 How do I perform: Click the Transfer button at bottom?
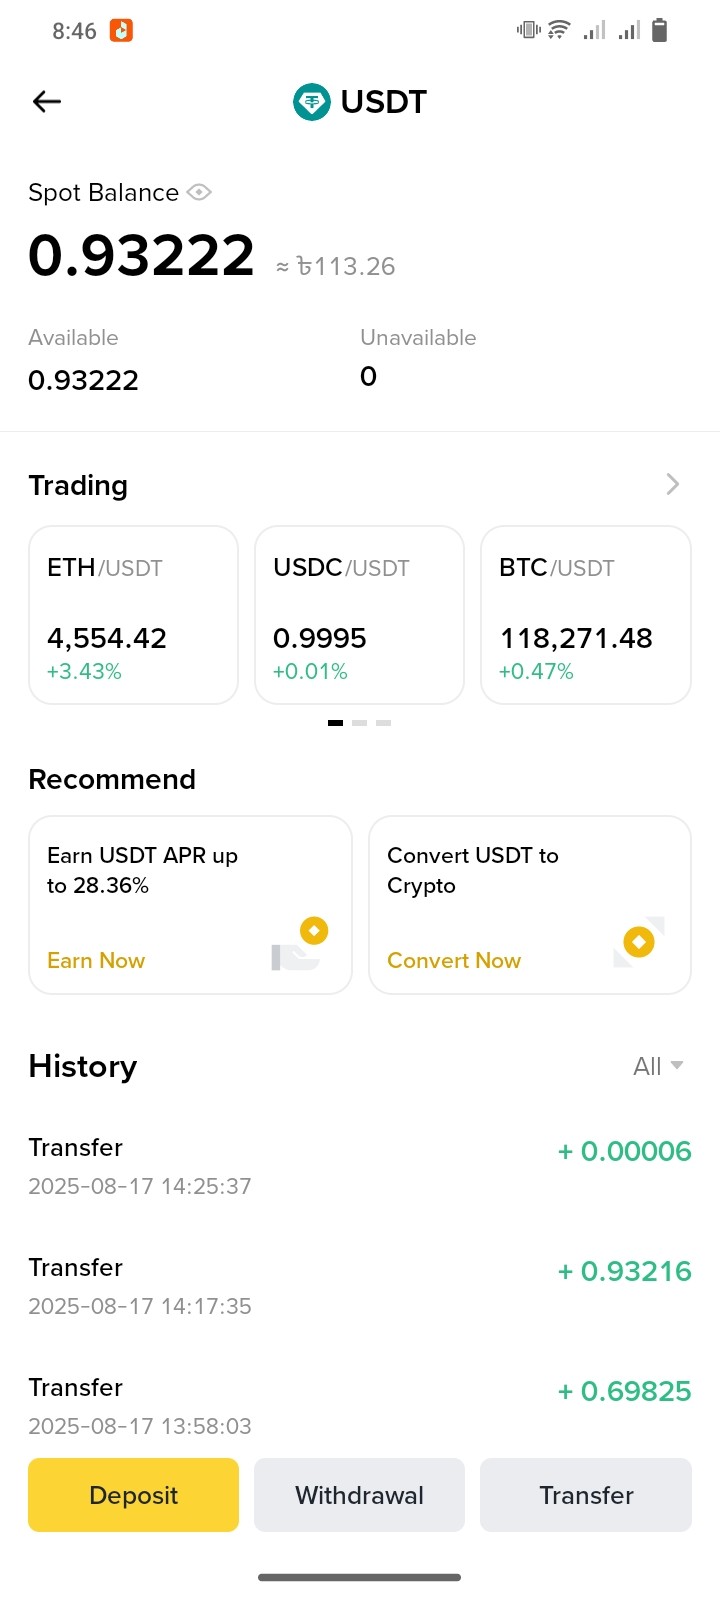[586, 1495]
